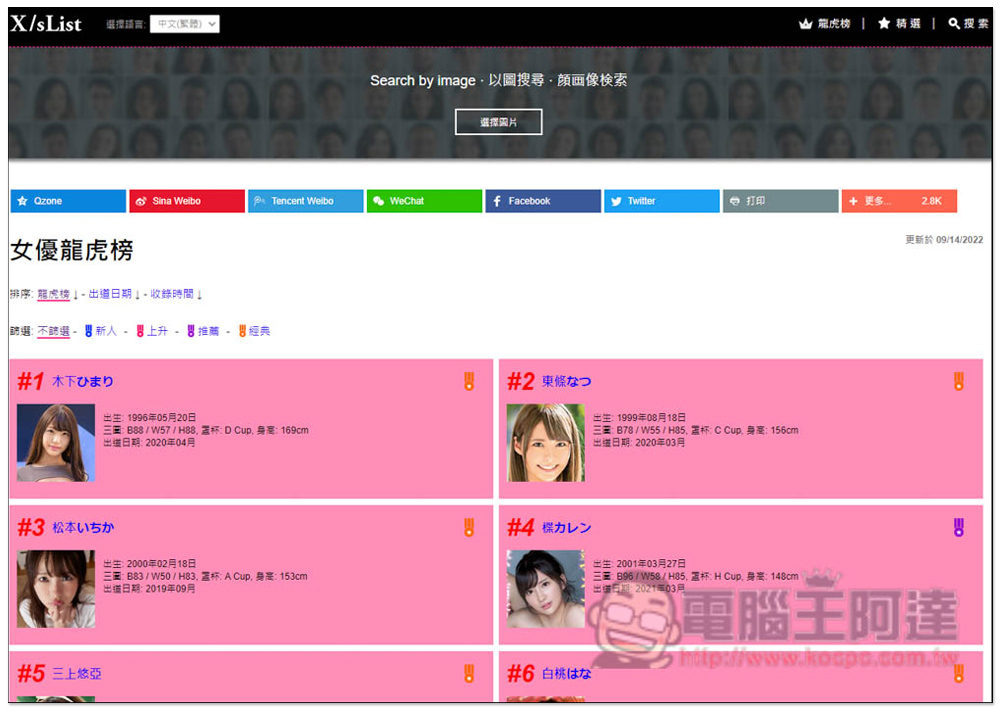Click the Facebook f icon

tap(497, 201)
